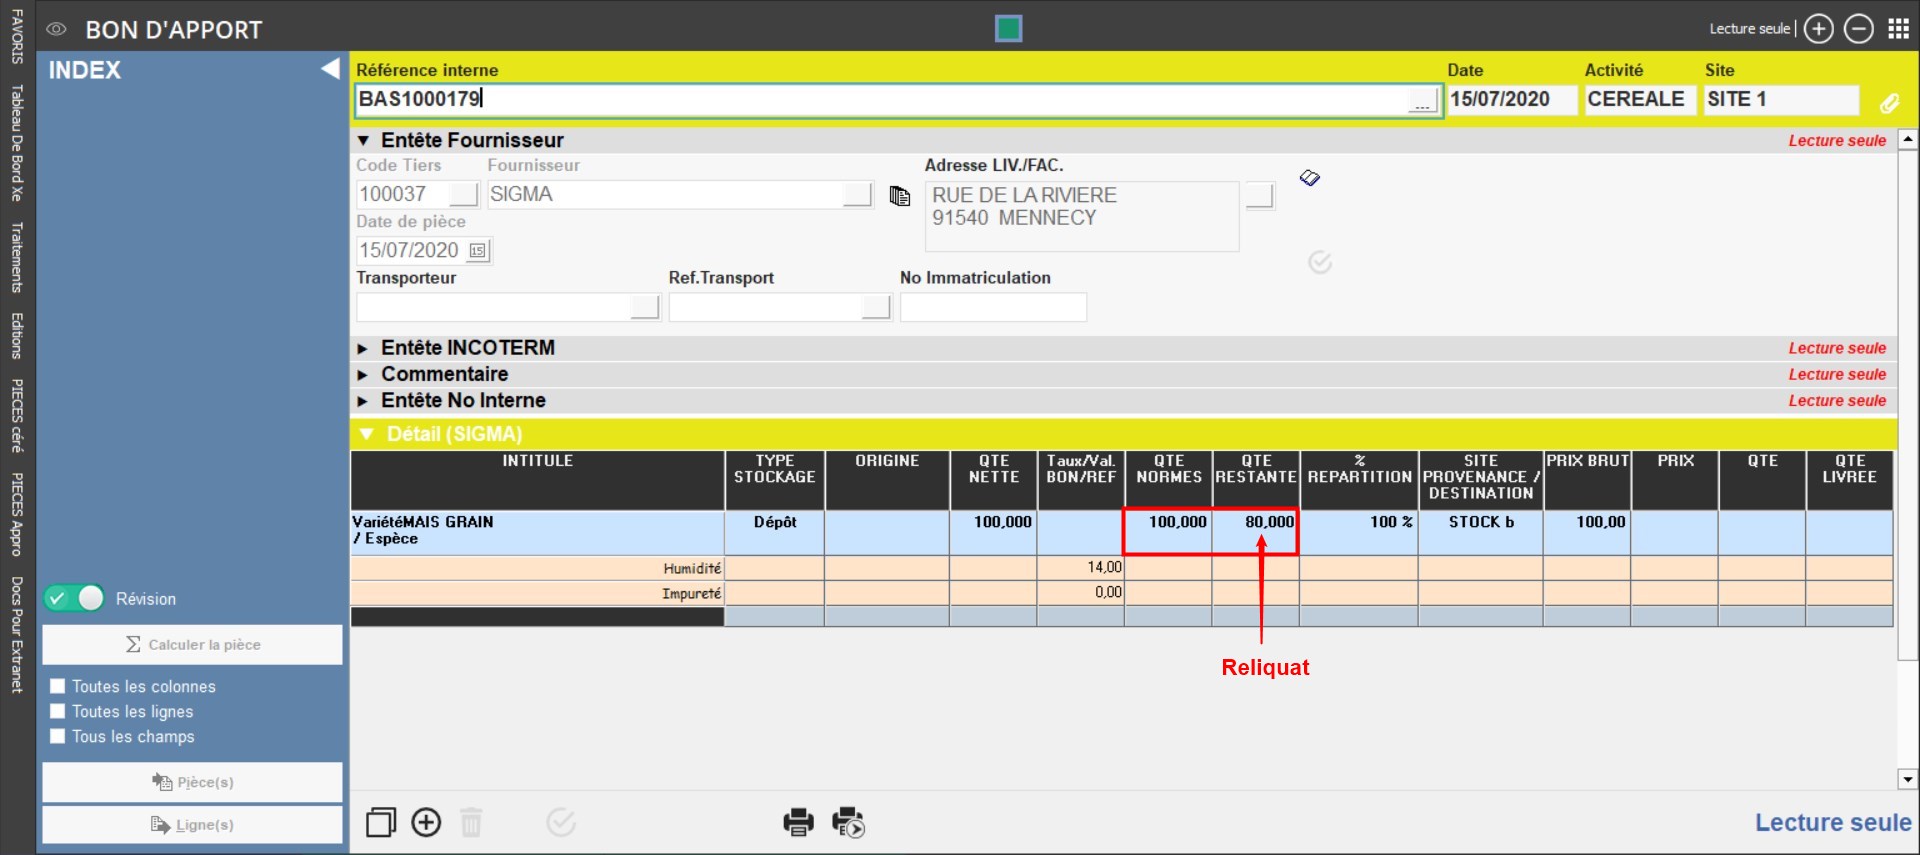Click the duplicate document icon
Viewport: 1920px width, 855px height.
click(x=381, y=822)
